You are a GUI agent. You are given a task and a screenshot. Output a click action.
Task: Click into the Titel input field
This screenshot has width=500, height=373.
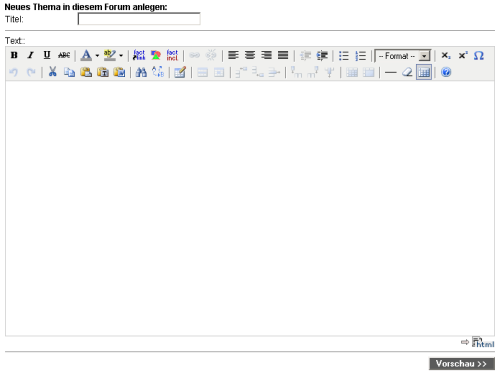139,19
